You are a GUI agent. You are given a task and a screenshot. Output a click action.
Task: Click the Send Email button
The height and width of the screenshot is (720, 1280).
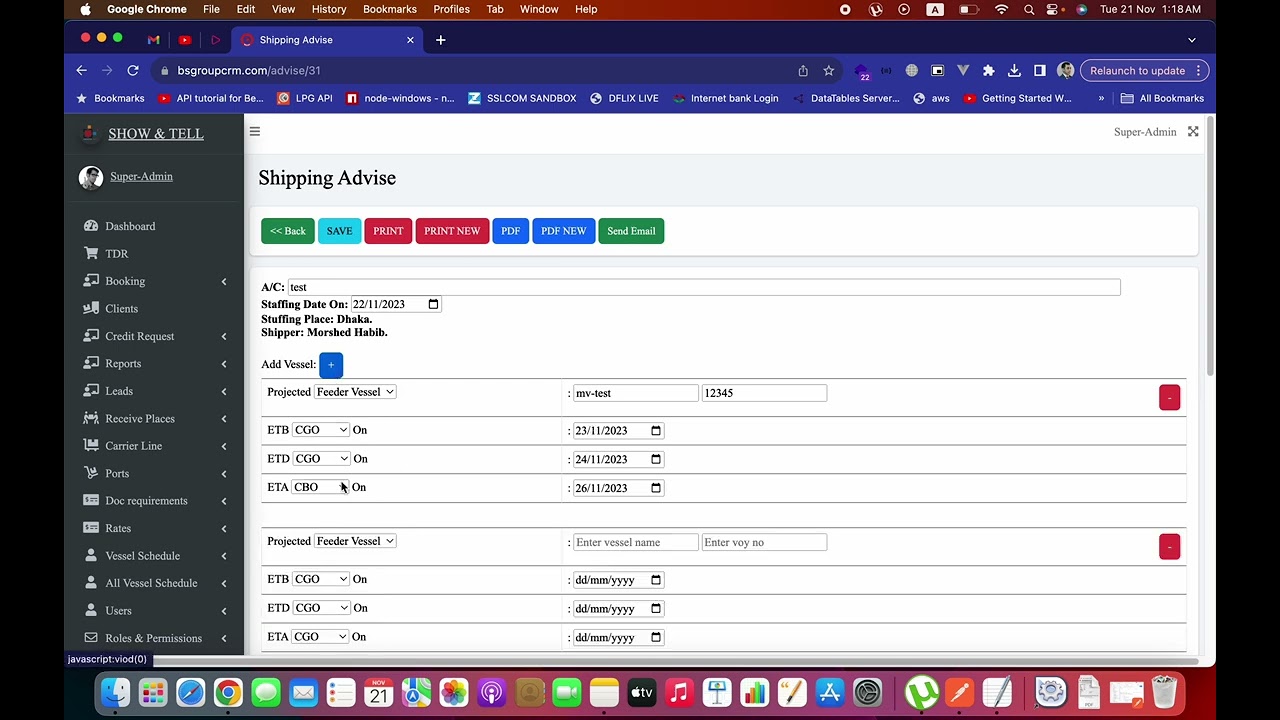pyautogui.click(x=631, y=231)
